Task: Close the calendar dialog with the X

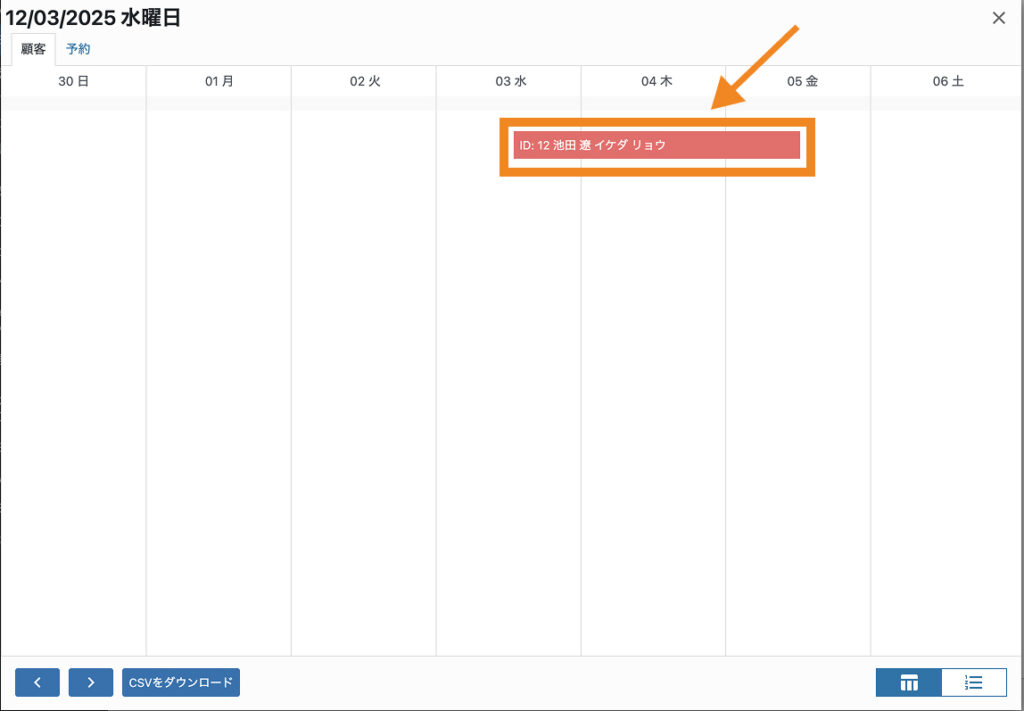Action: click(998, 18)
